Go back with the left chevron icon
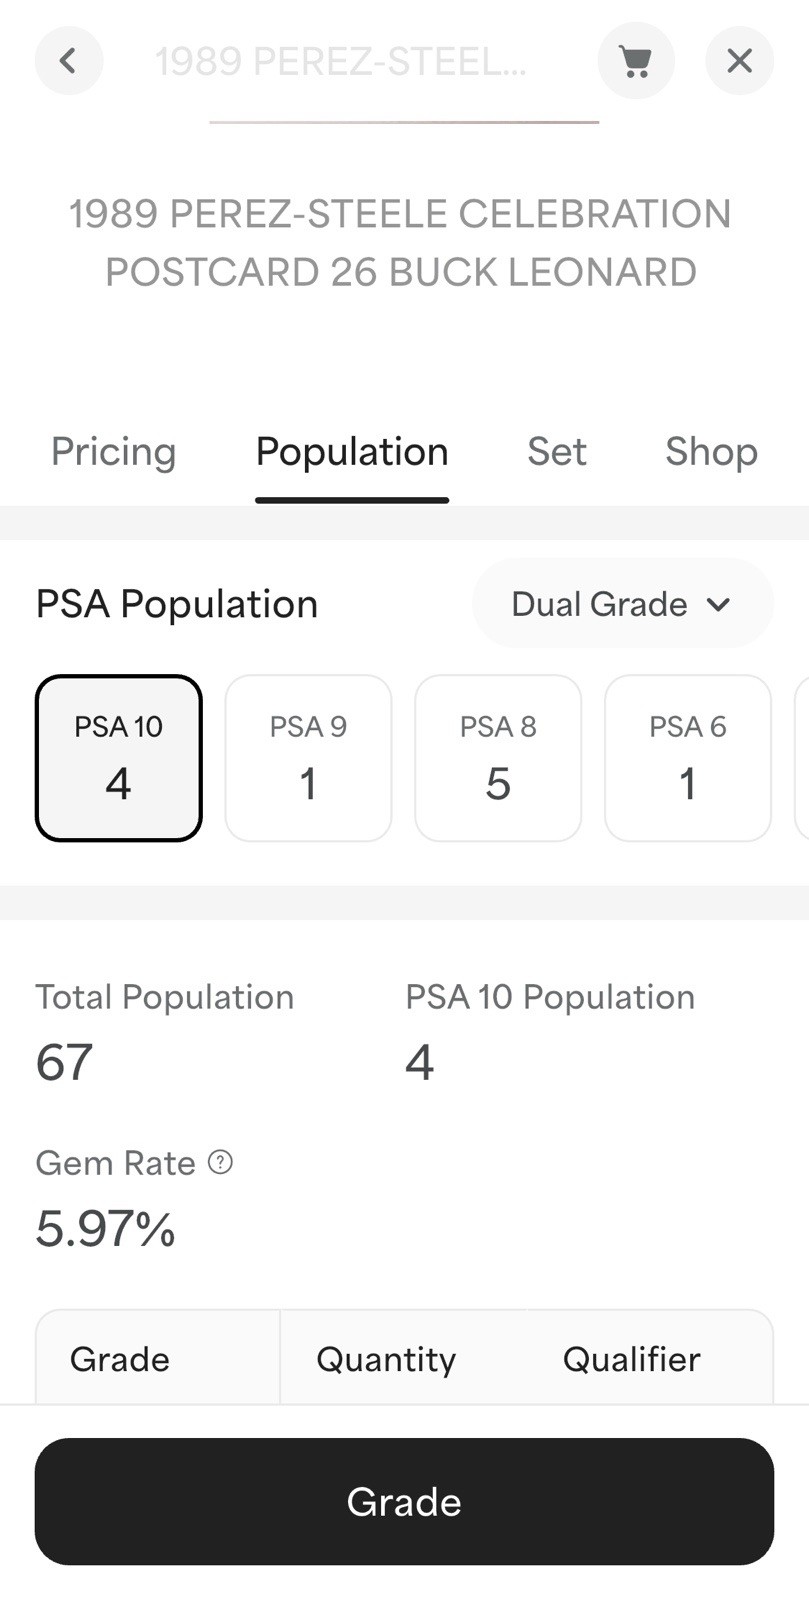This screenshot has width=809, height=1600. 69,61
